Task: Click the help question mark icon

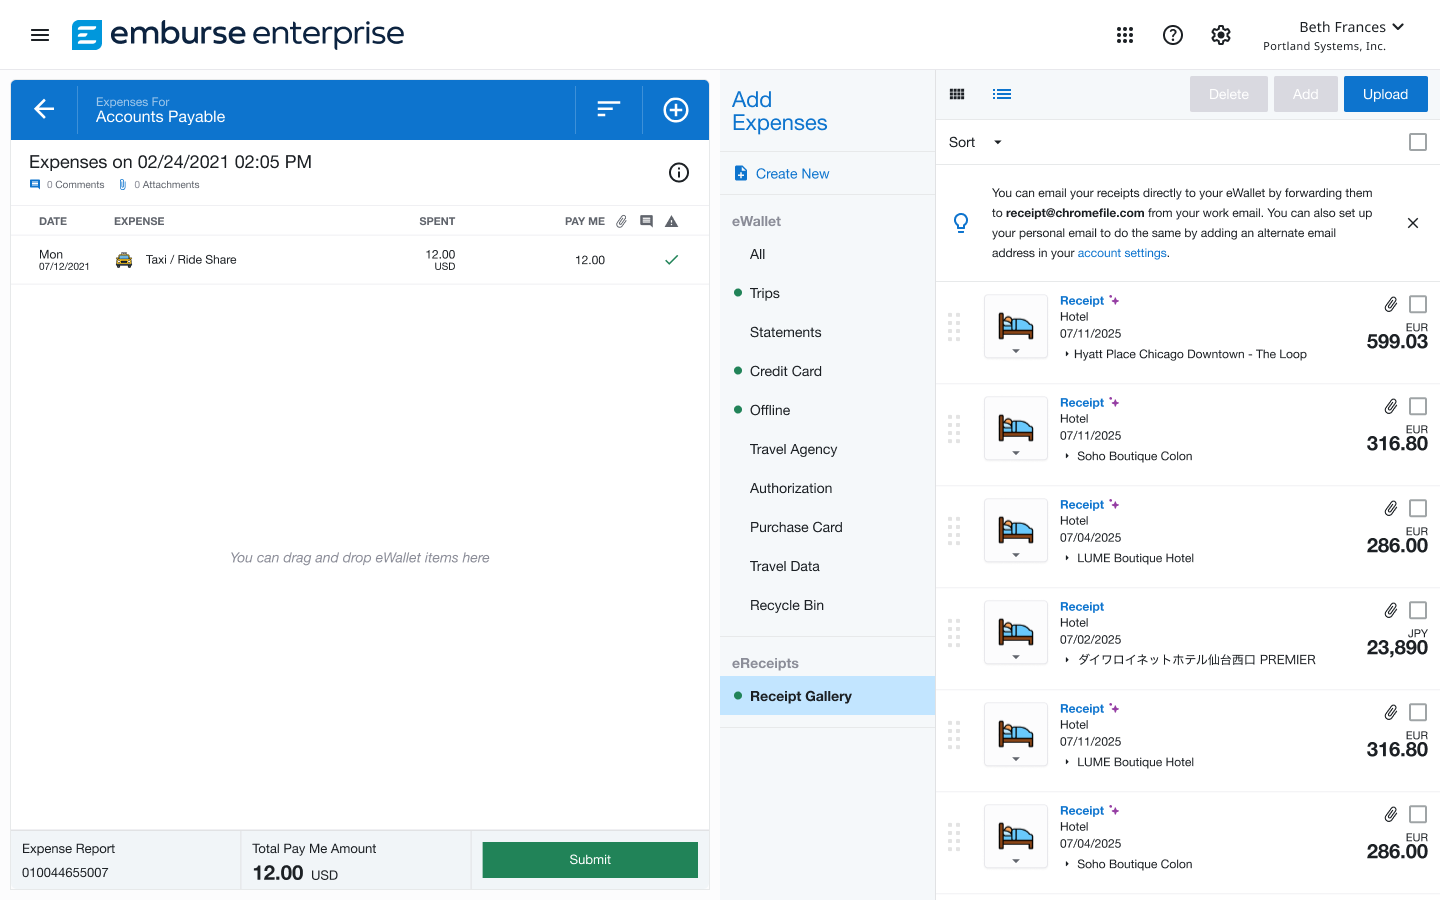Action: coord(1173,35)
